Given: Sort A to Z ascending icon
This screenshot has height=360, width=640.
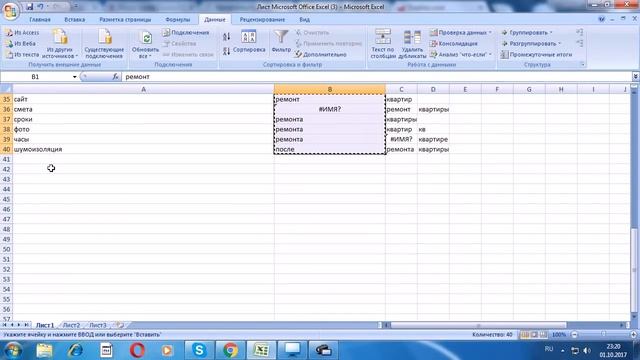Looking at the screenshot, I should tap(227, 37).
